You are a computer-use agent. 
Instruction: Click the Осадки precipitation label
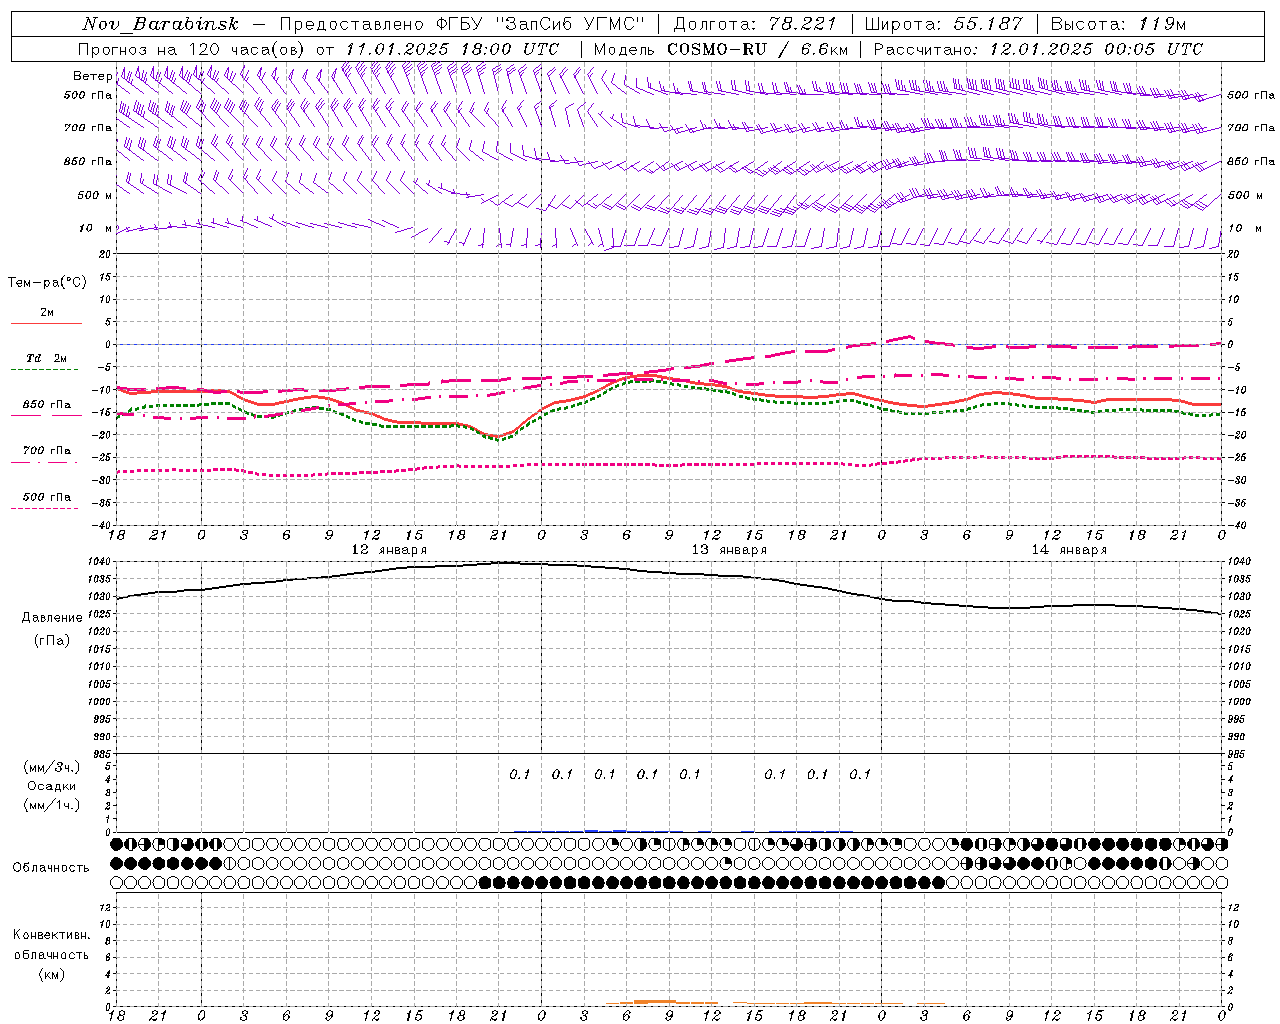[51, 786]
